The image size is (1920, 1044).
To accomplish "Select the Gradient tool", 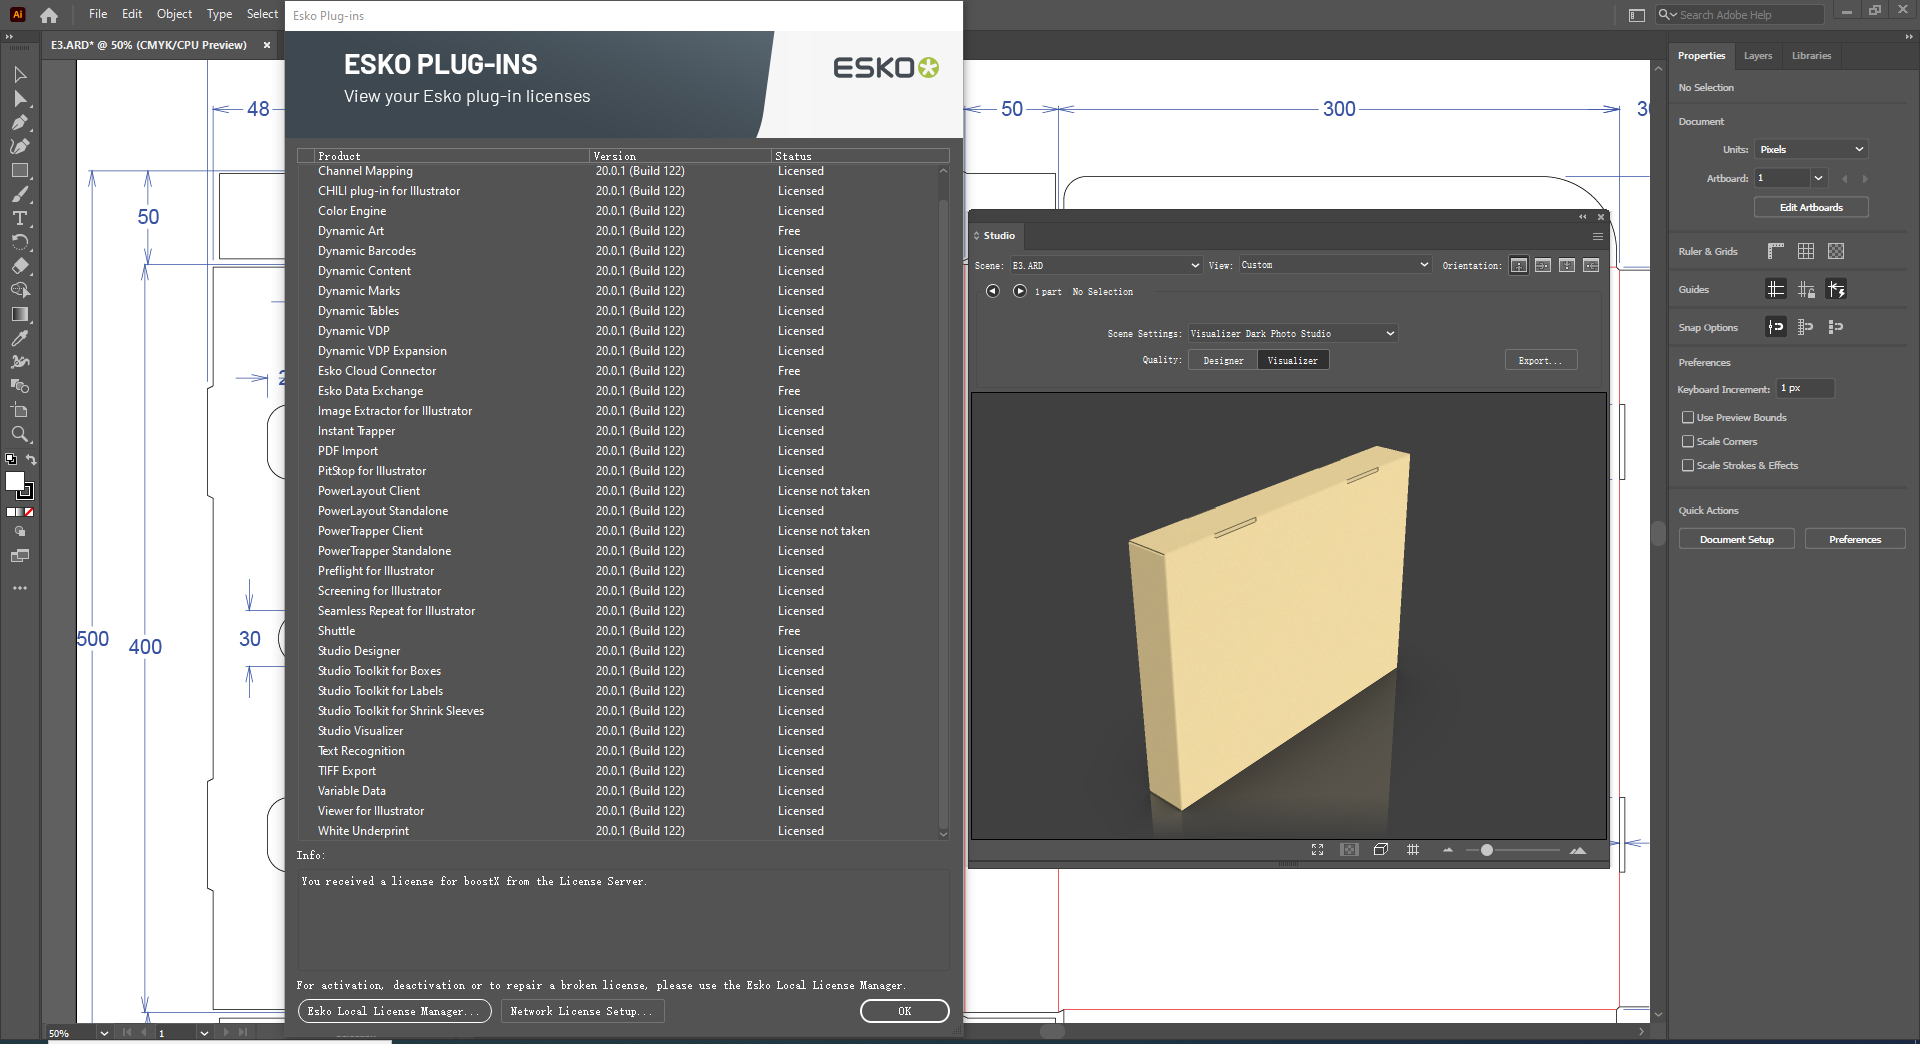I will pyautogui.click(x=20, y=315).
